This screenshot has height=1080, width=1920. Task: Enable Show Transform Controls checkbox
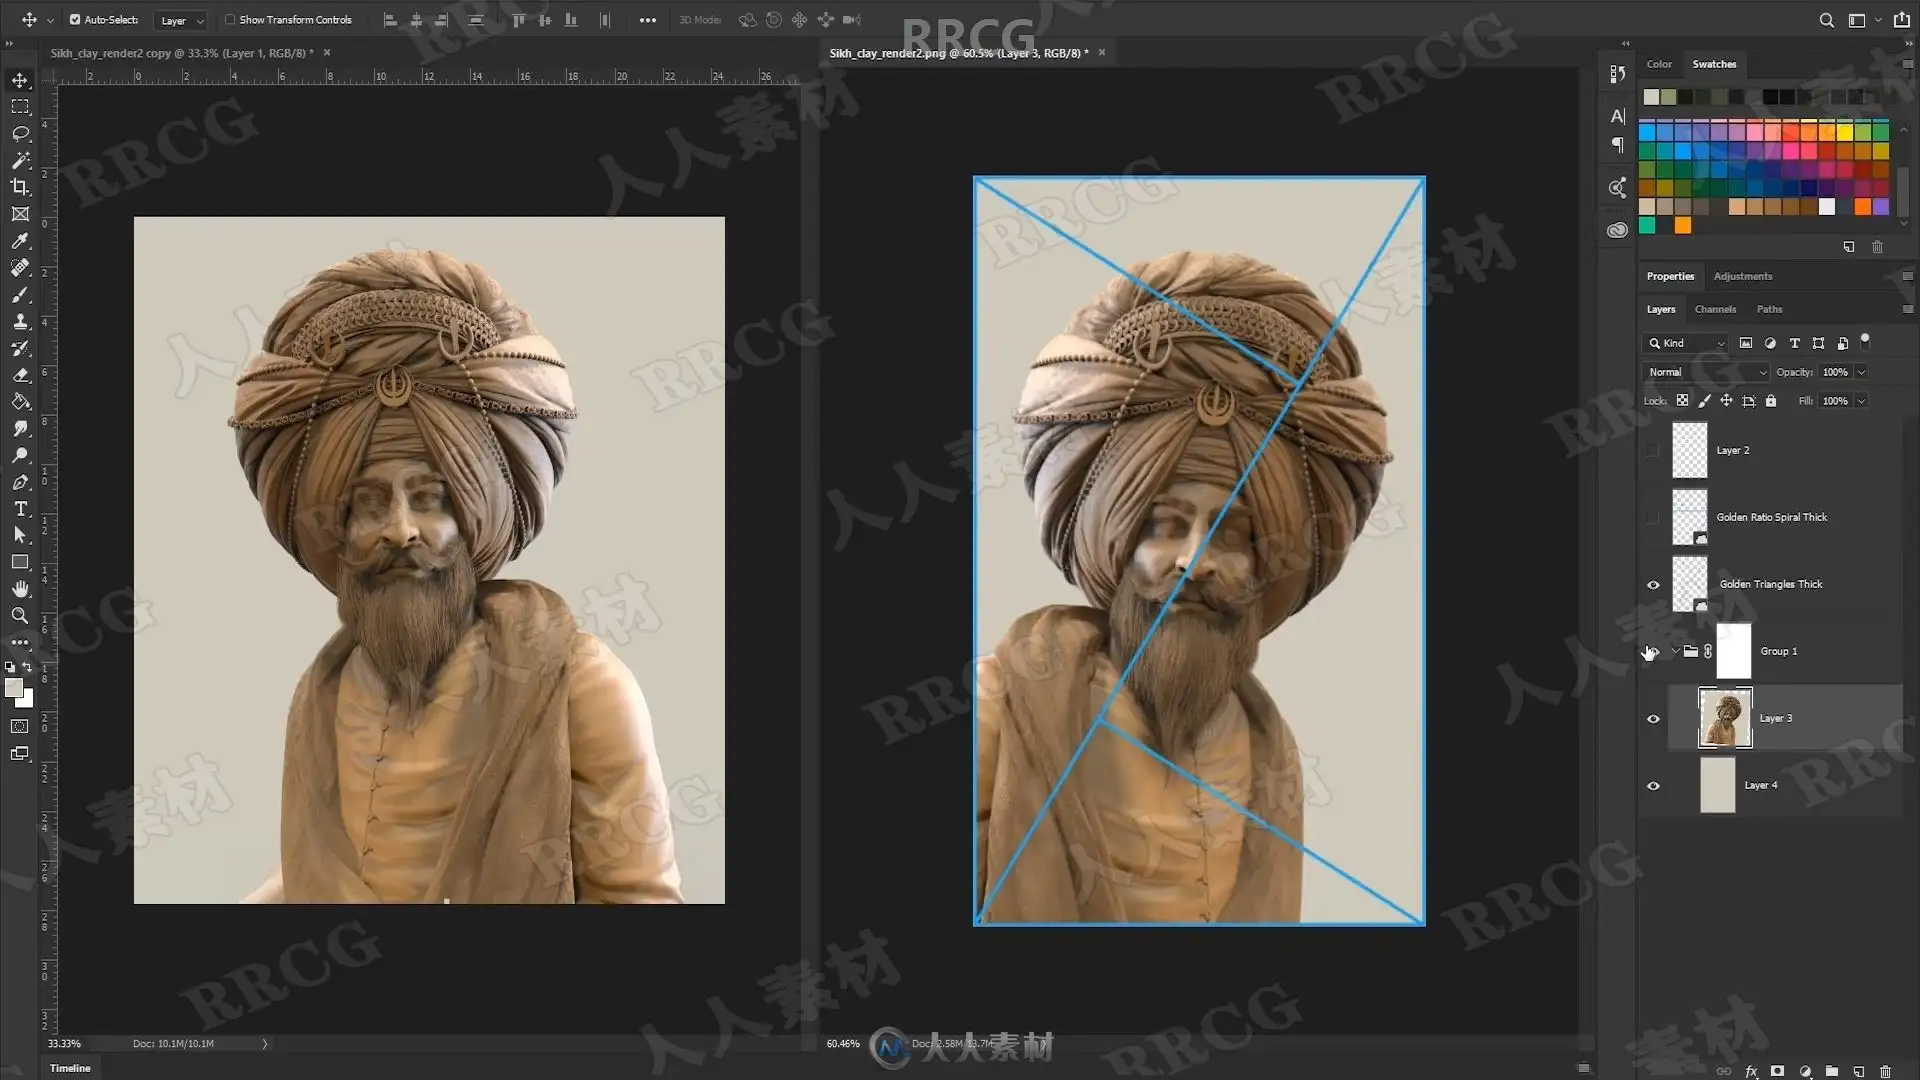pos(230,20)
